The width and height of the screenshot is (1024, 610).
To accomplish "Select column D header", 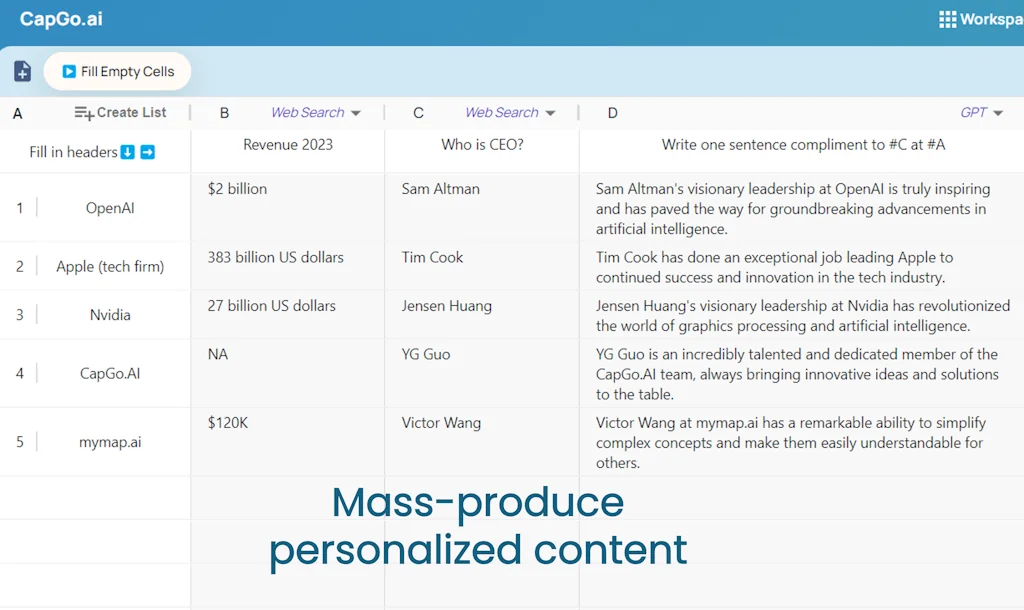I will point(612,113).
